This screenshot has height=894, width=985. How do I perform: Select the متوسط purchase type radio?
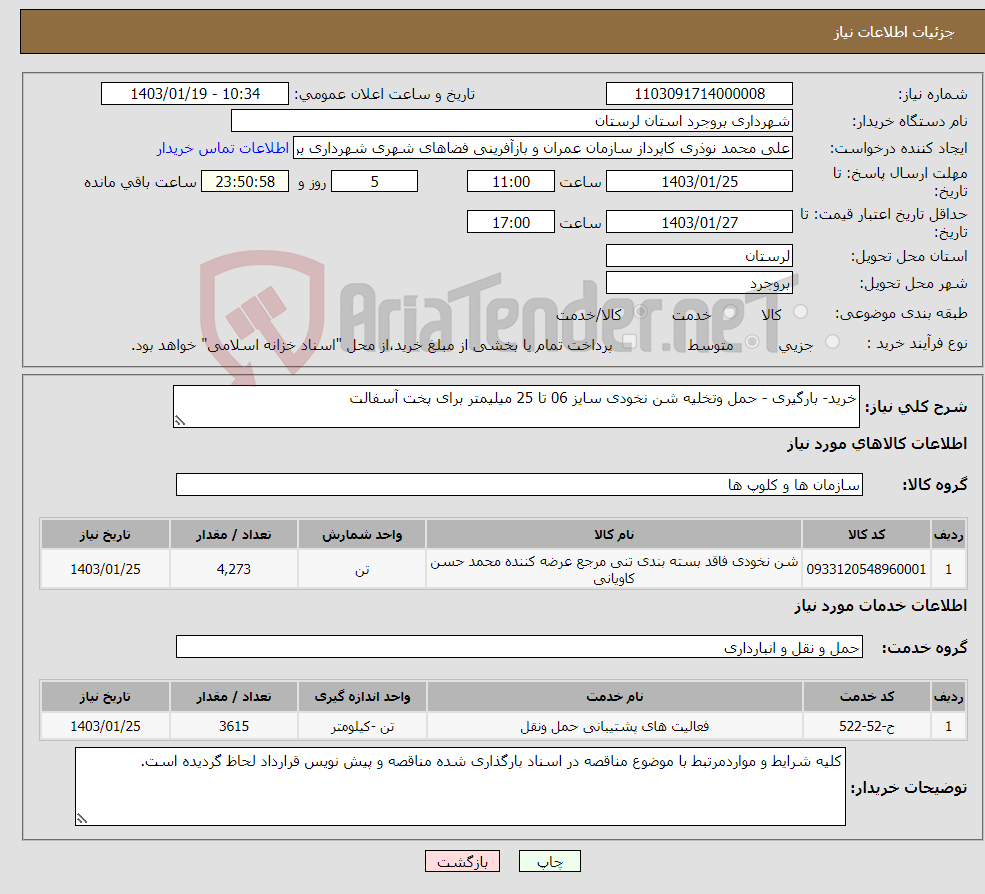pyautogui.click(x=752, y=342)
